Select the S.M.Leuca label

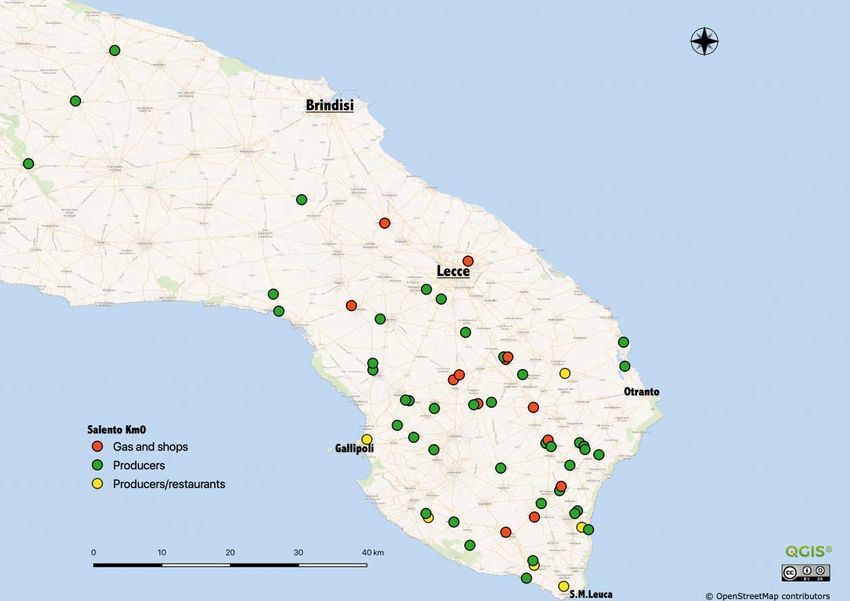tap(591, 594)
